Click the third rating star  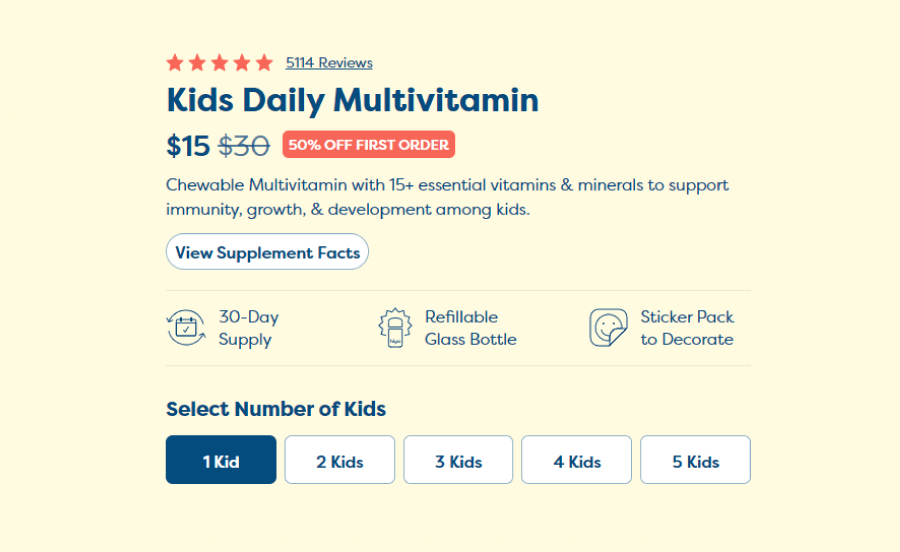220,63
